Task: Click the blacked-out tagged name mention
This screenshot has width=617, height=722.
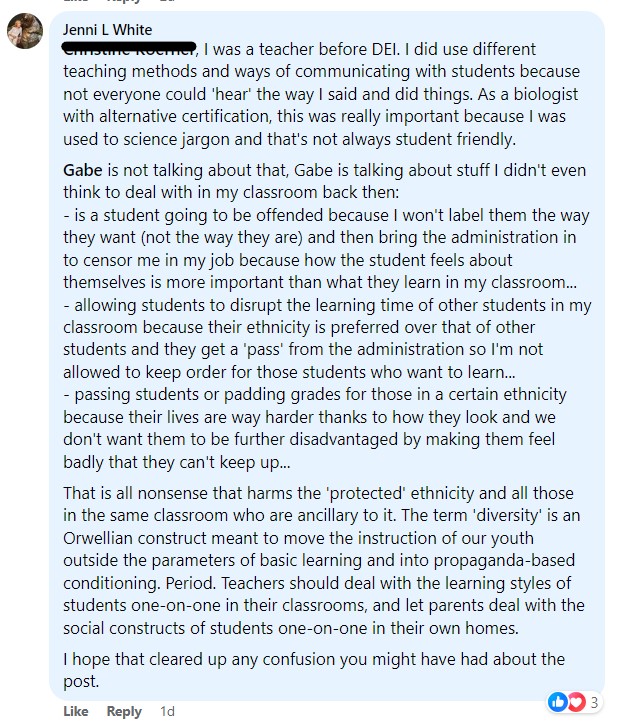Action: coord(132,47)
